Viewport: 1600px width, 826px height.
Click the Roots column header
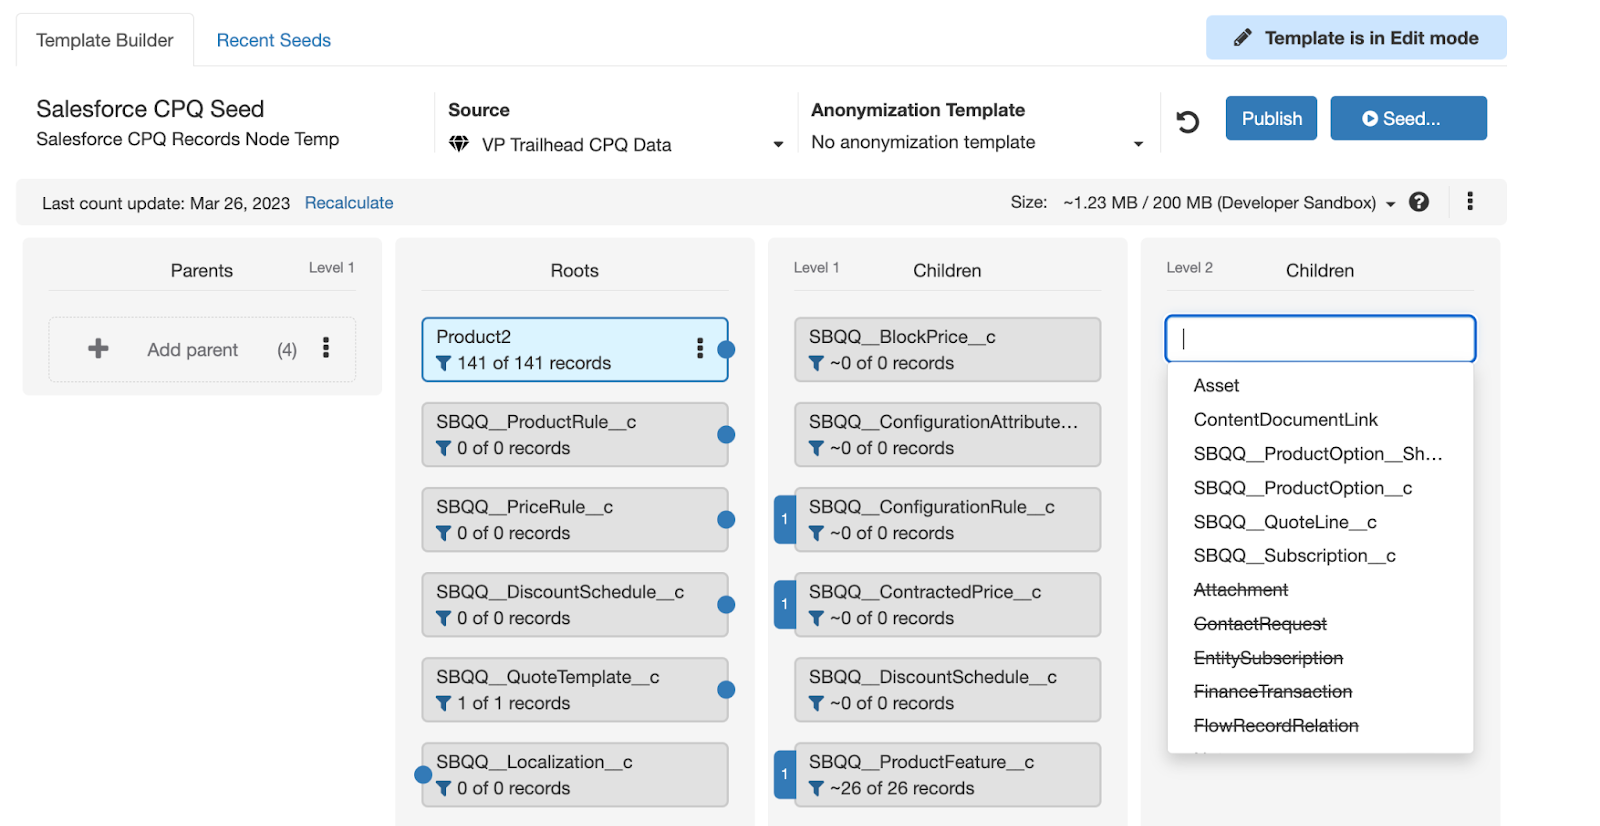click(x=575, y=271)
